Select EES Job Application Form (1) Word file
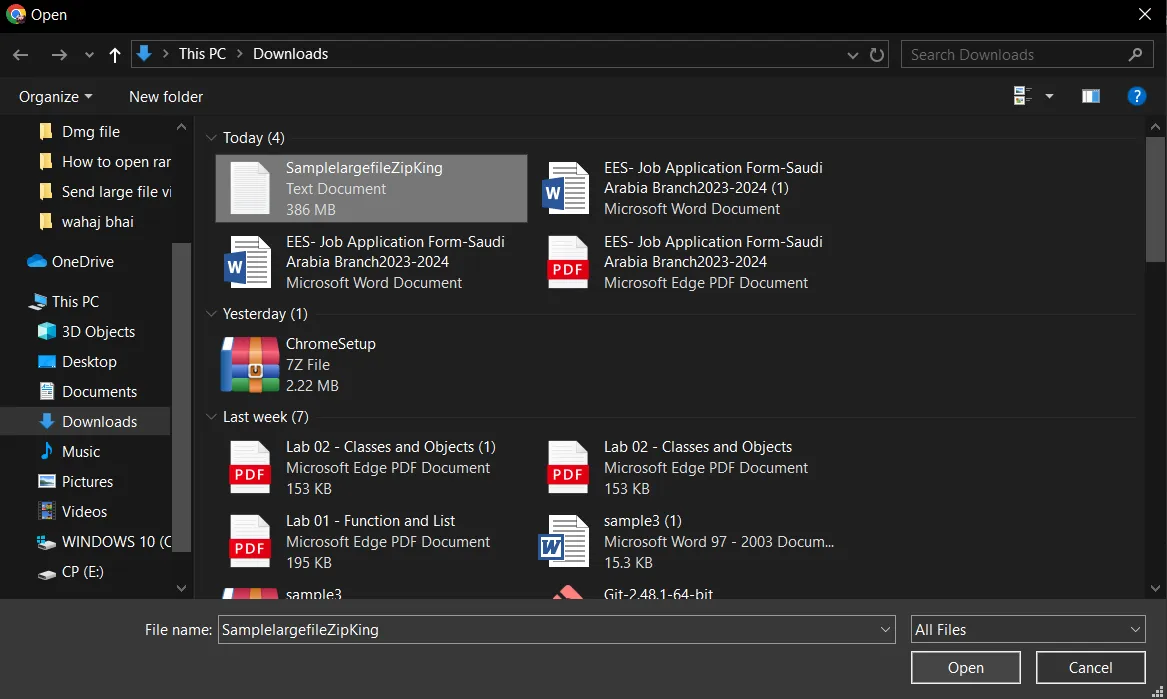 tap(690, 188)
